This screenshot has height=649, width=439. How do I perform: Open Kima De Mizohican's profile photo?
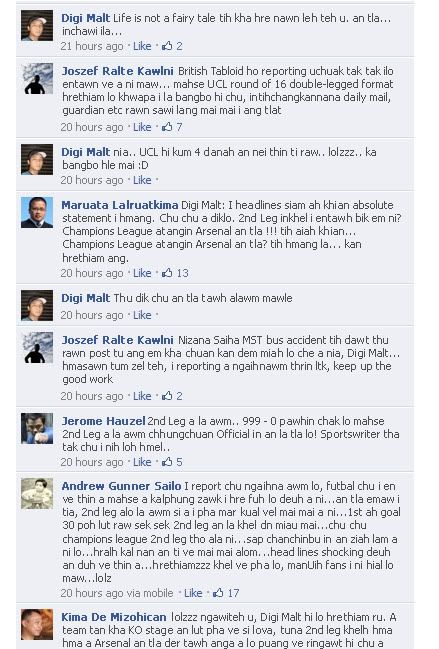[x=37, y=625]
